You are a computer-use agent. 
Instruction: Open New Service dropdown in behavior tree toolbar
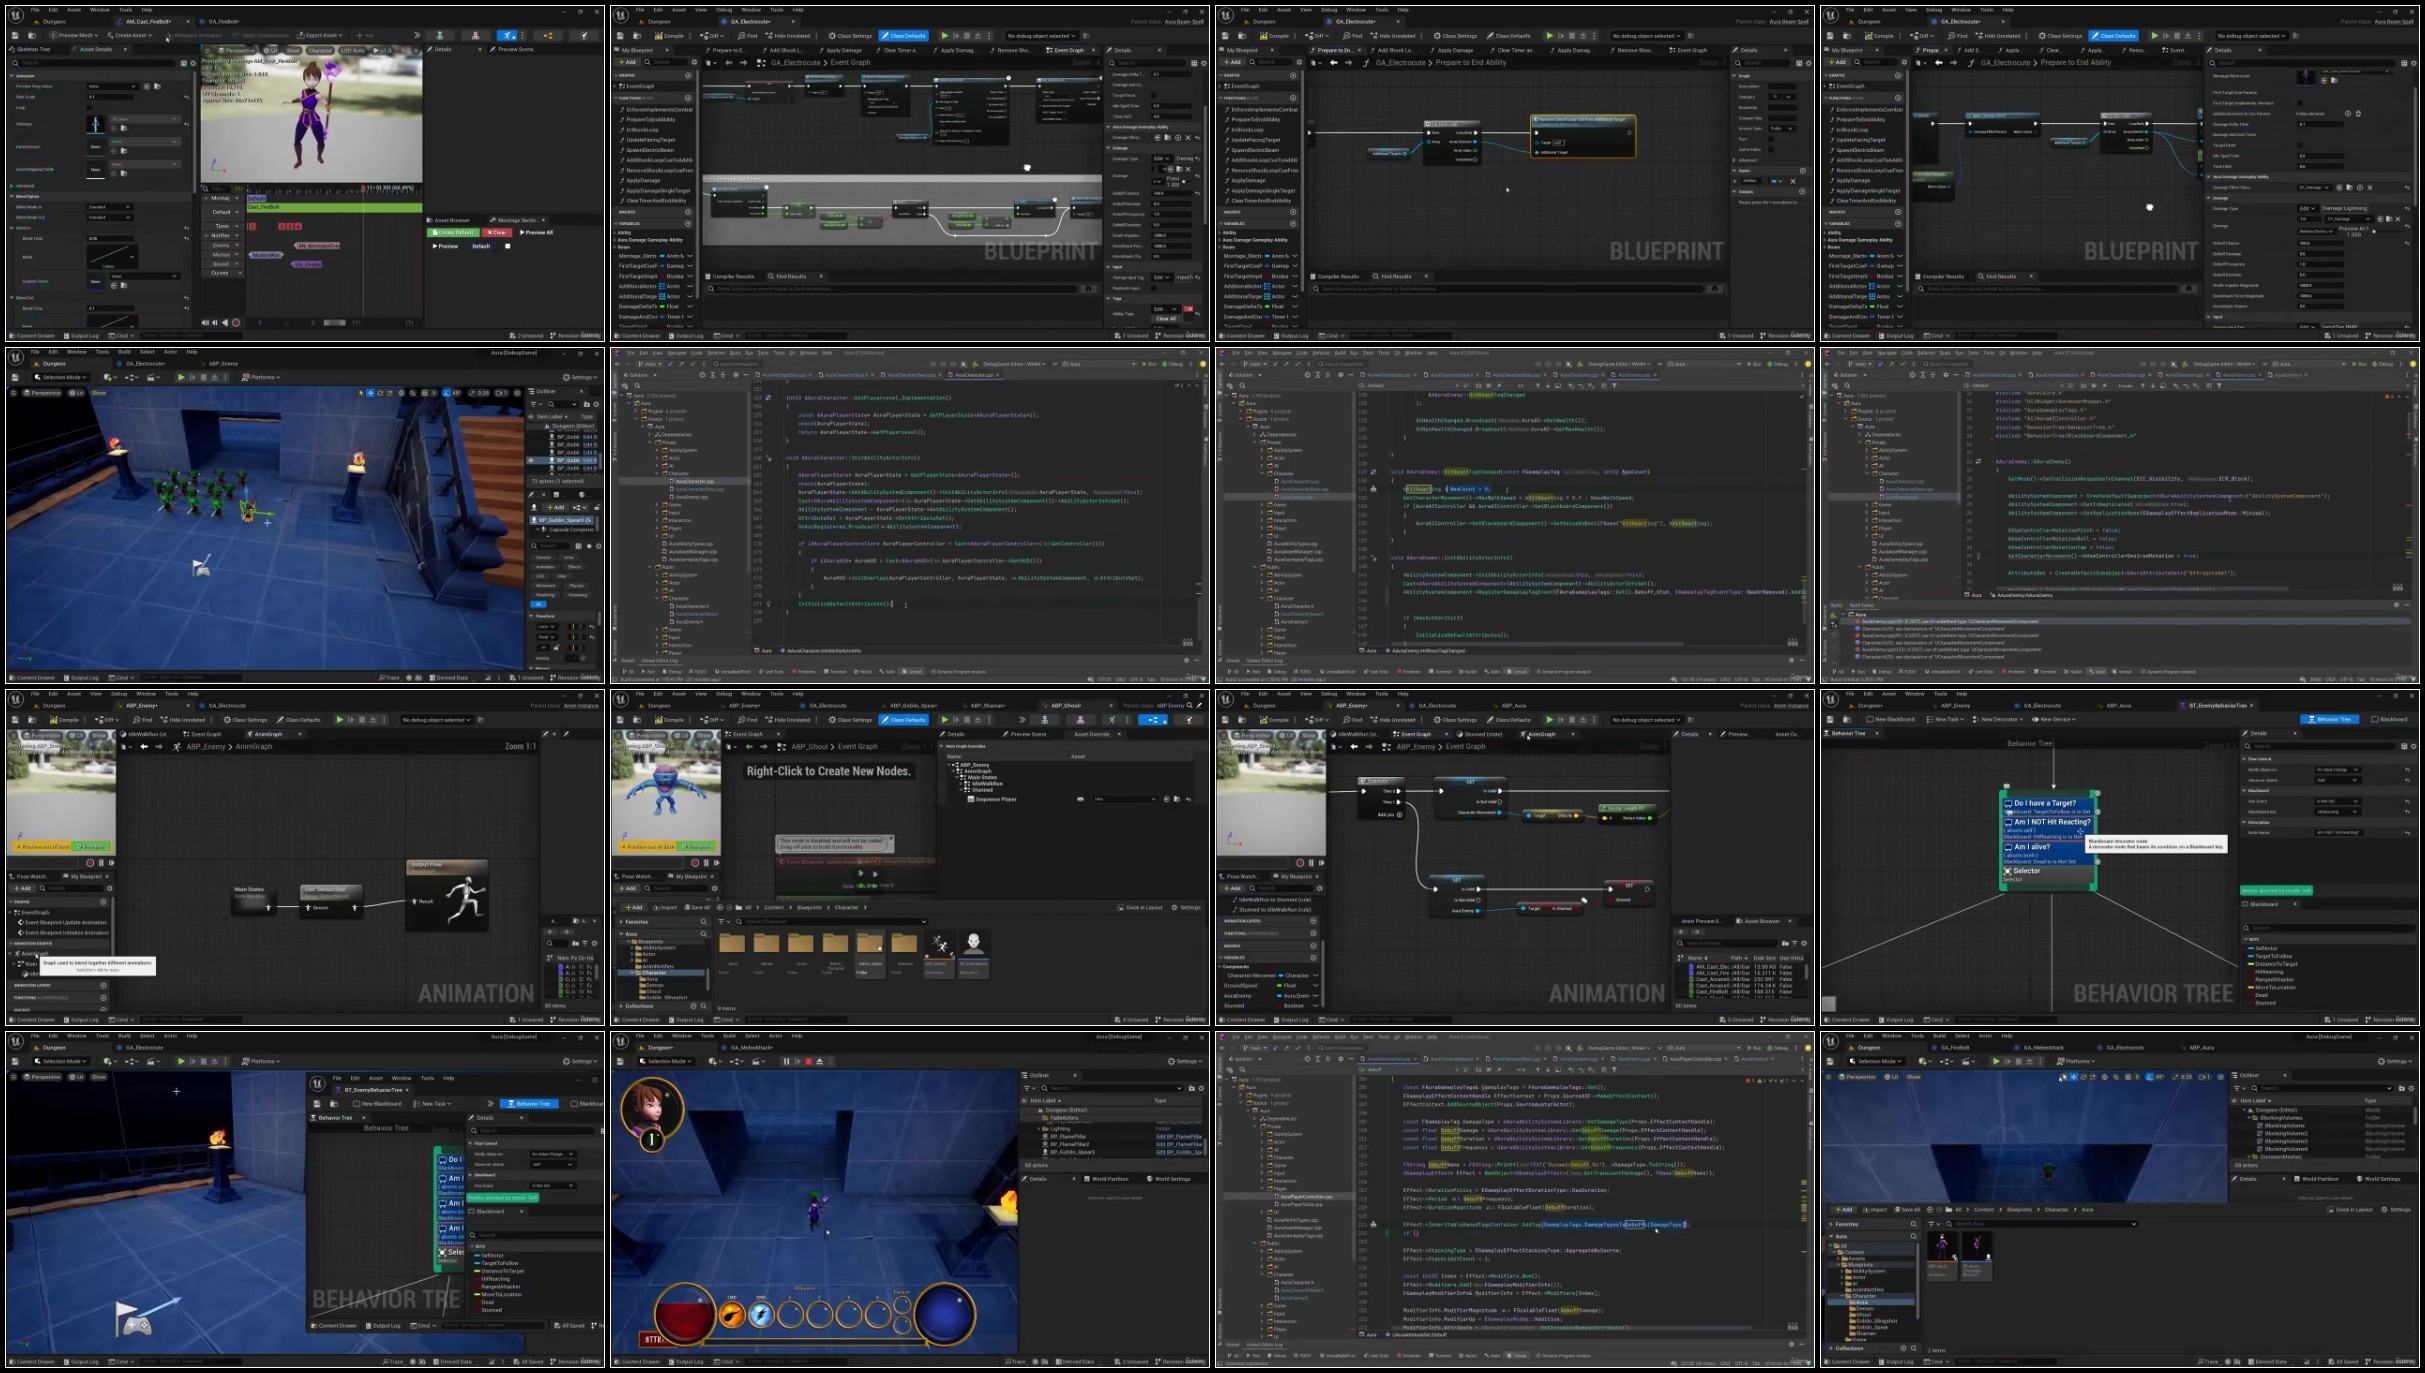[2054, 719]
